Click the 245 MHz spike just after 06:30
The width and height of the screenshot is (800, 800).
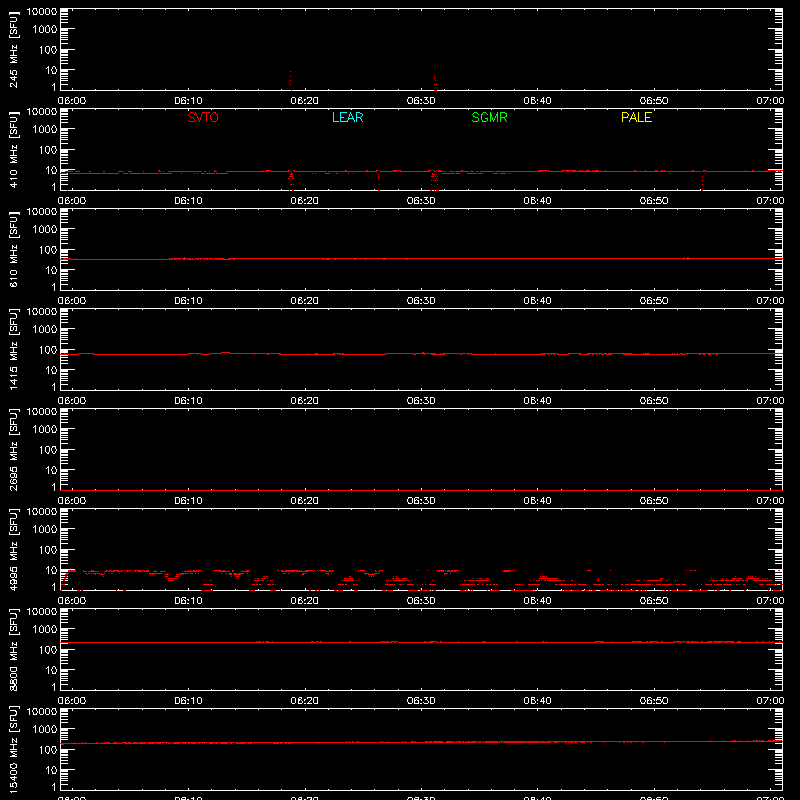[435, 83]
